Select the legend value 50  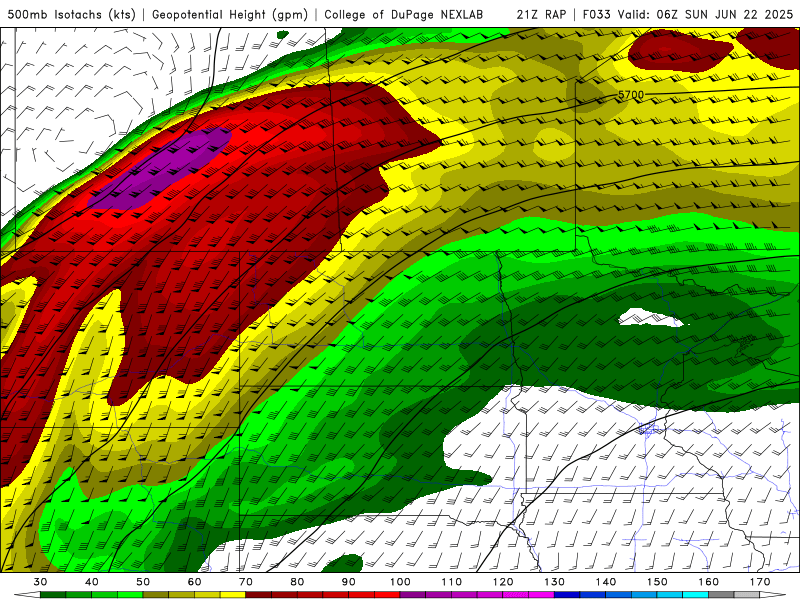(143, 582)
